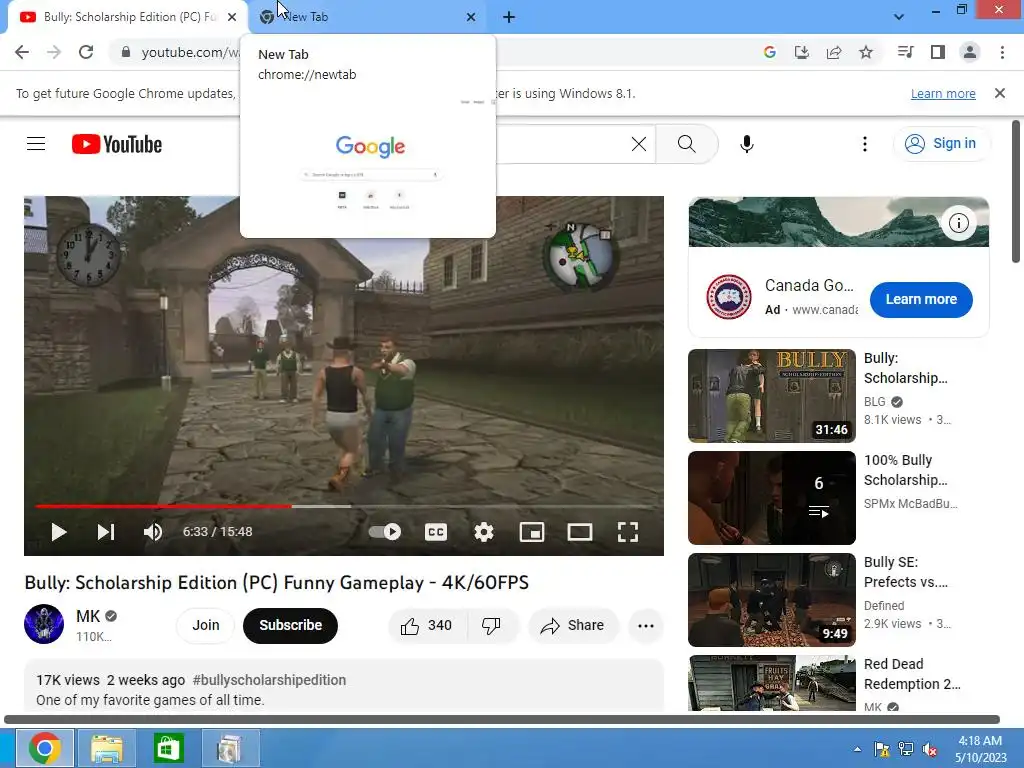The image size is (1024, 768).
Task: Open a new tab with plus button
Action: [x=509, y=17]
